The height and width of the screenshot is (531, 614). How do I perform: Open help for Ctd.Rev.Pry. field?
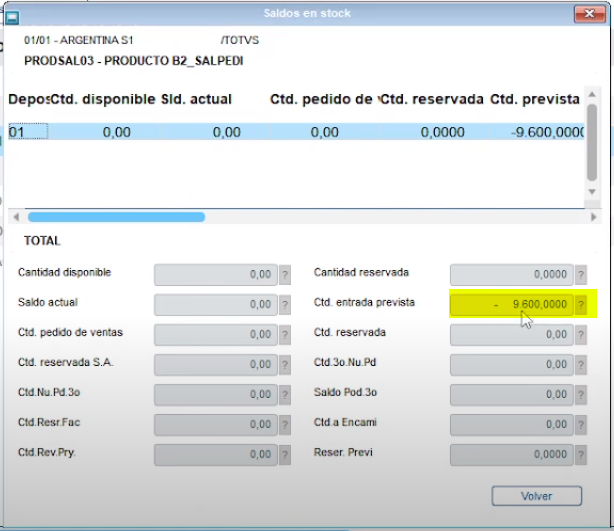pos(285,455)
